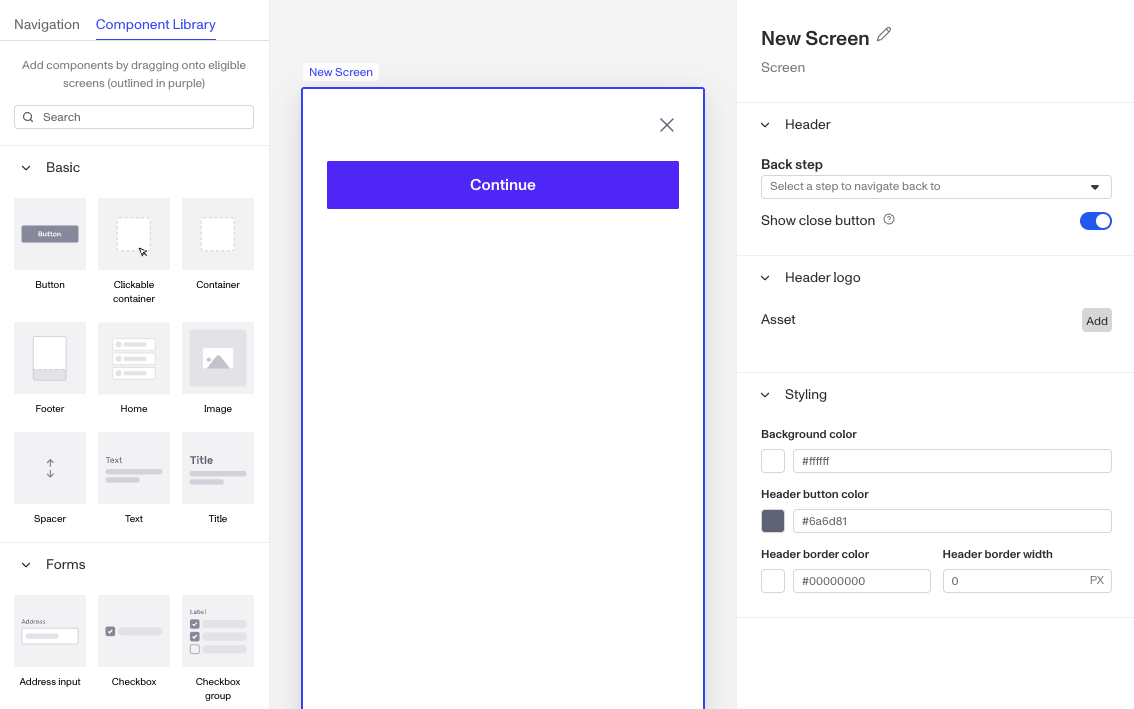Open the Header button color swatch
Screen dimensions: 1134x709
click(x=772, y=521)
